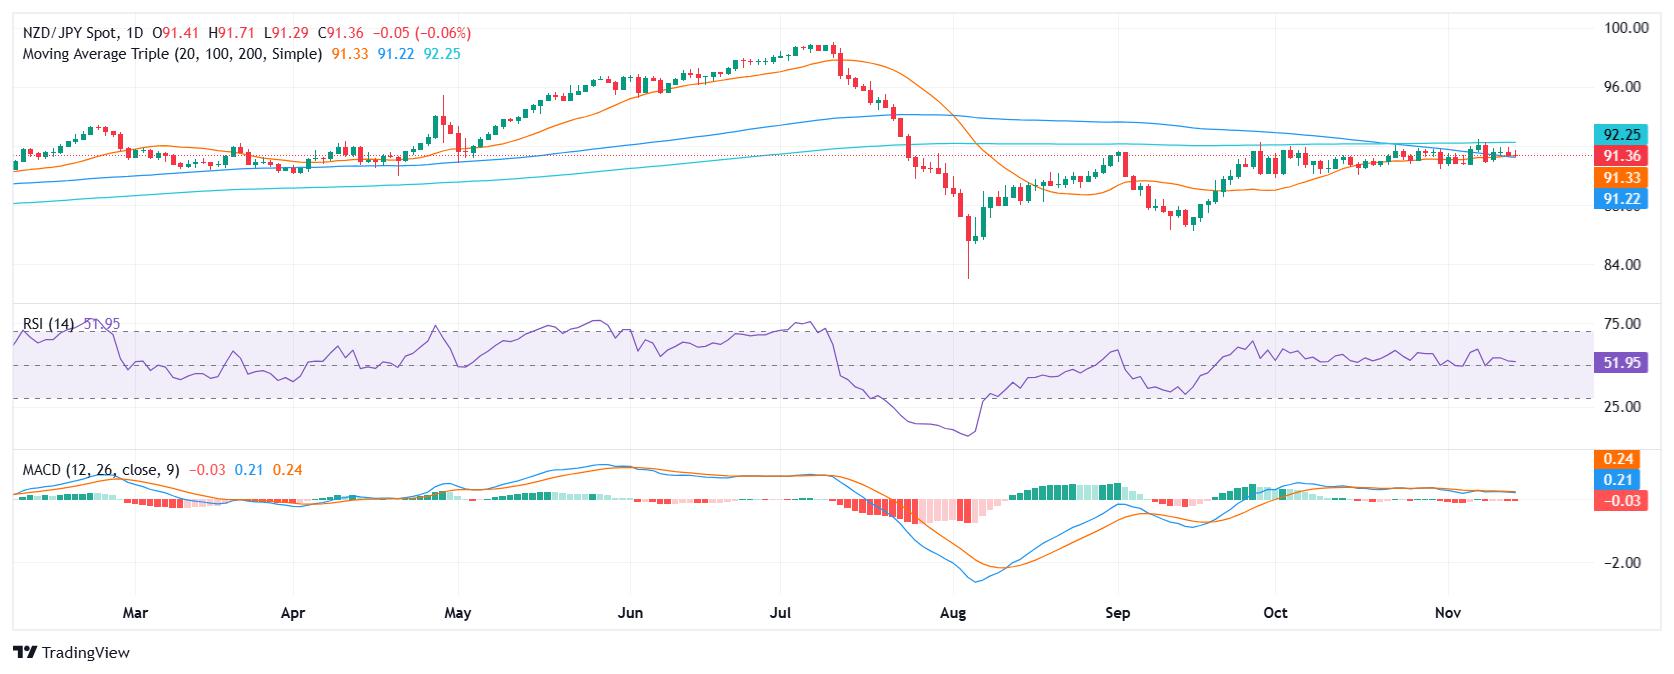
Task: Click the Moving Average Triple indicator label
Action: point(172,53)
